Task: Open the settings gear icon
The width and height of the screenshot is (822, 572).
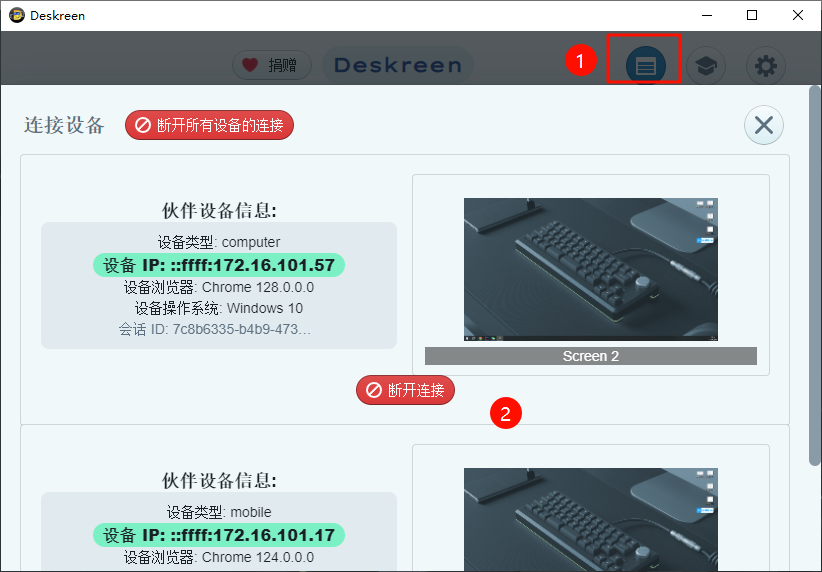Action: point(765,66)
